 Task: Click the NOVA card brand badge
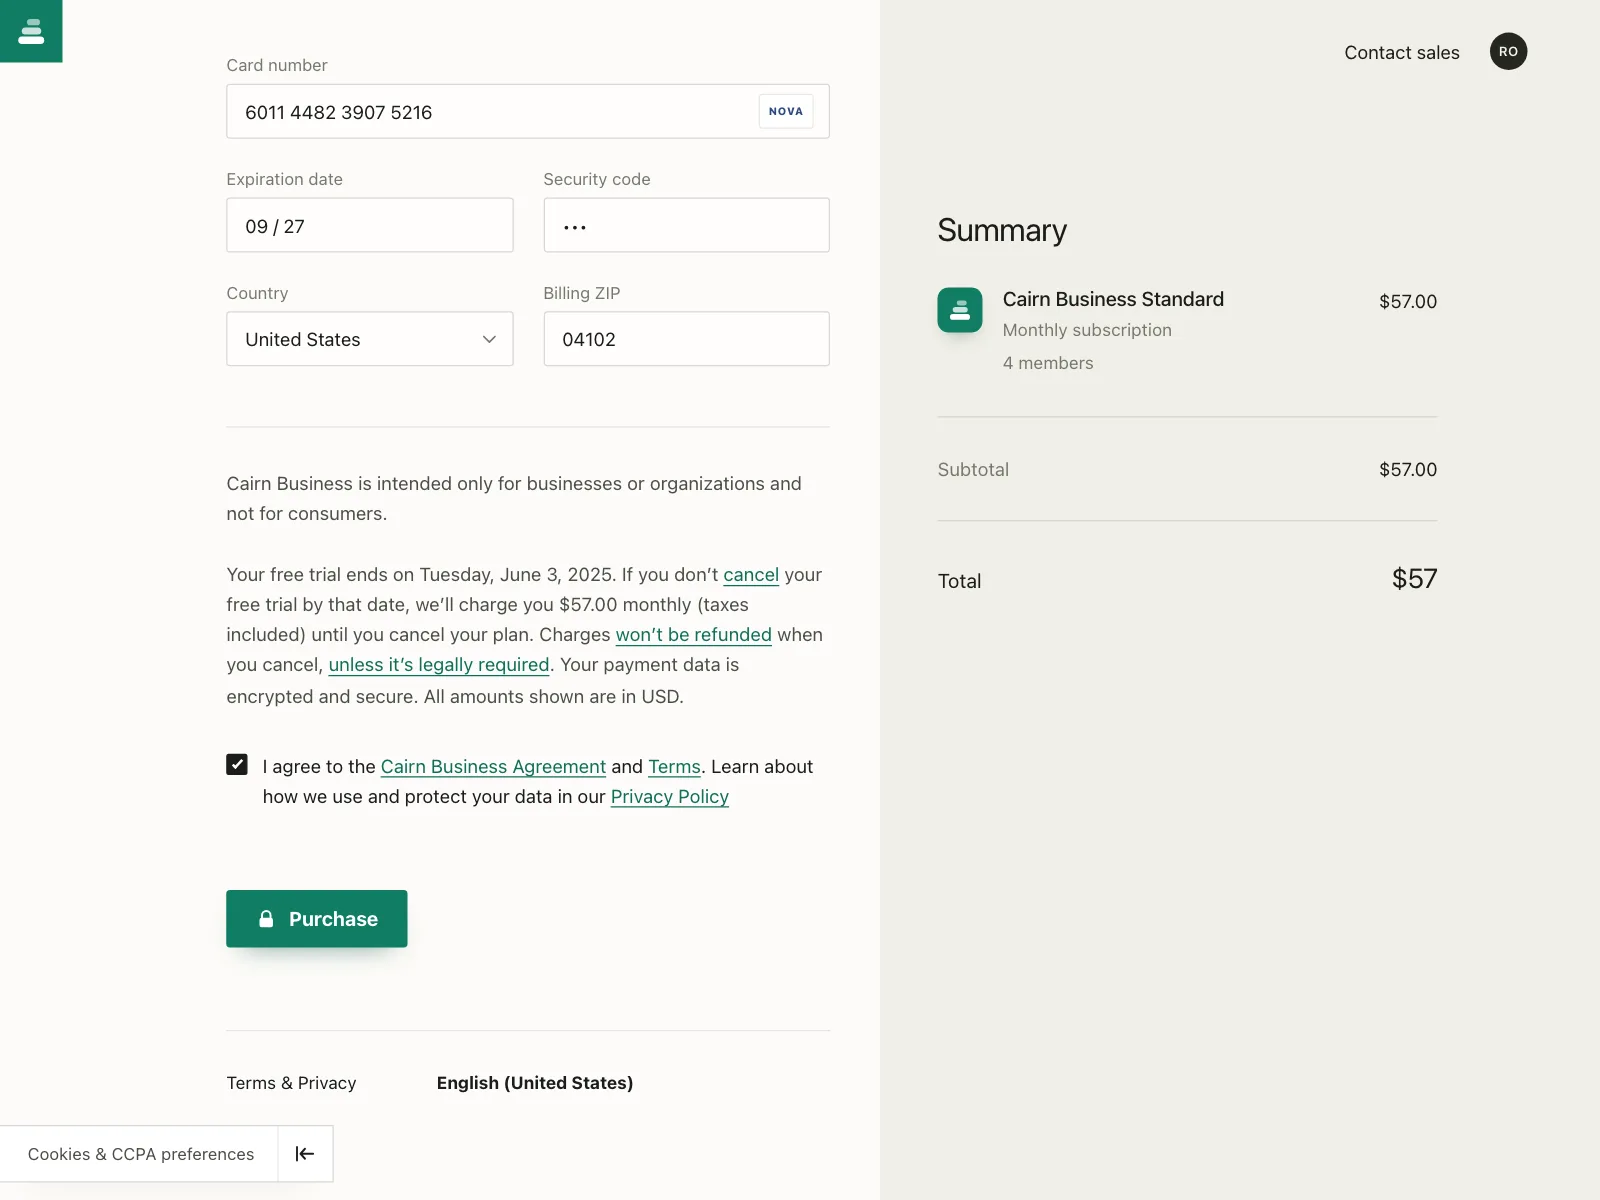pyautogui.click(x=786, y=111)
